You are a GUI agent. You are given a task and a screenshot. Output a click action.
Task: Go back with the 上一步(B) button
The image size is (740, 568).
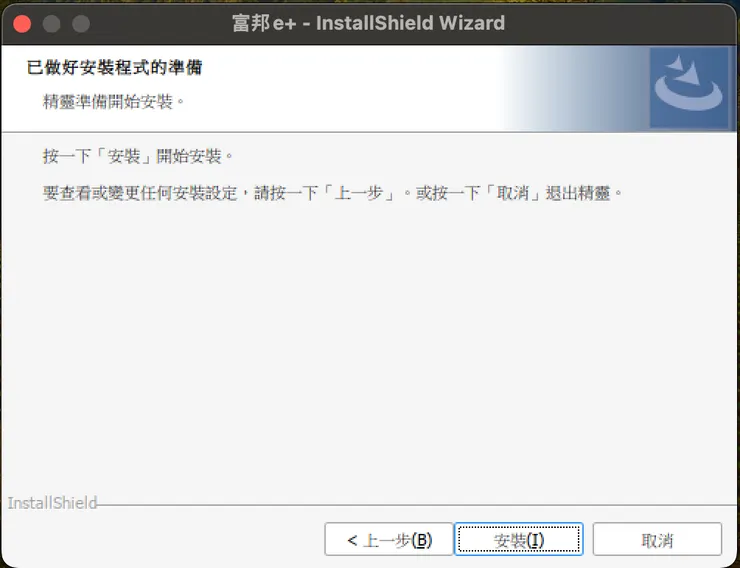click(x=389, y=539)
